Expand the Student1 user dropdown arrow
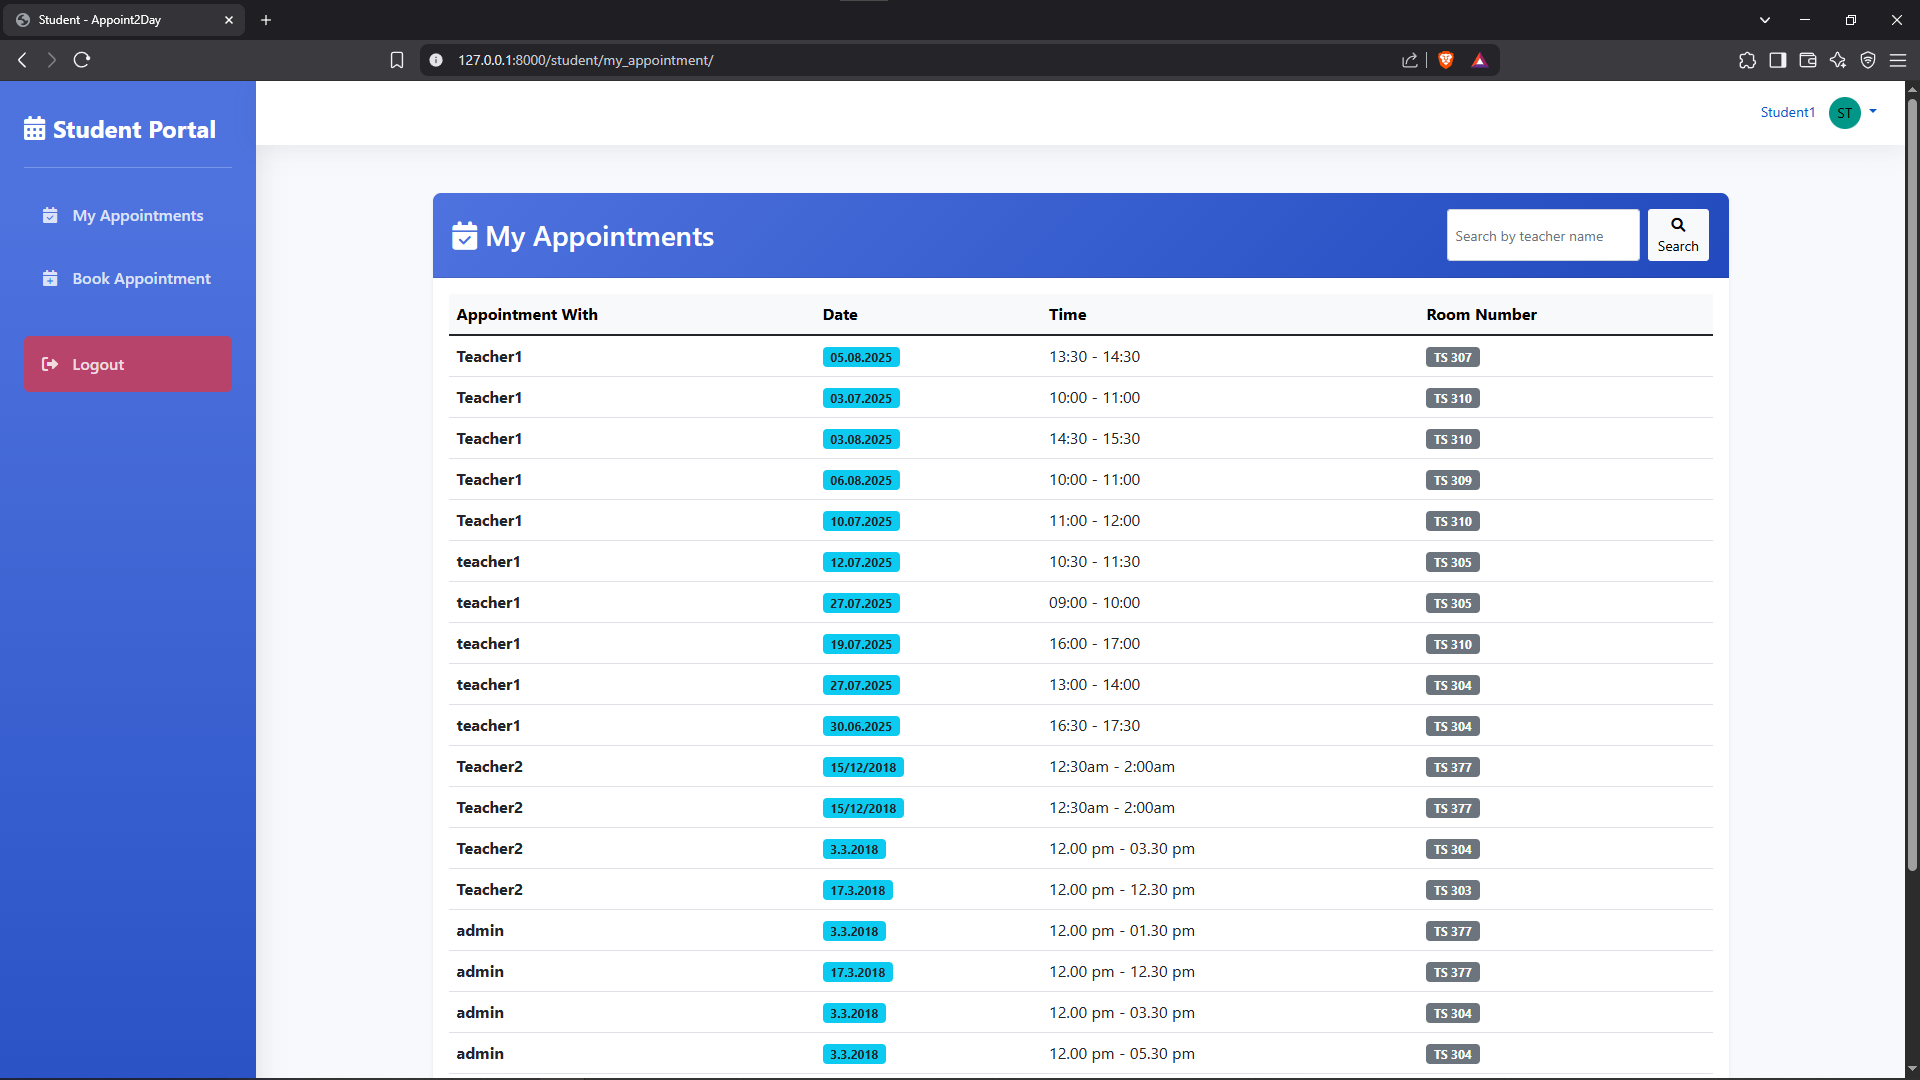Viewport: 1920px width, 1080px height. pos(1873,112)
